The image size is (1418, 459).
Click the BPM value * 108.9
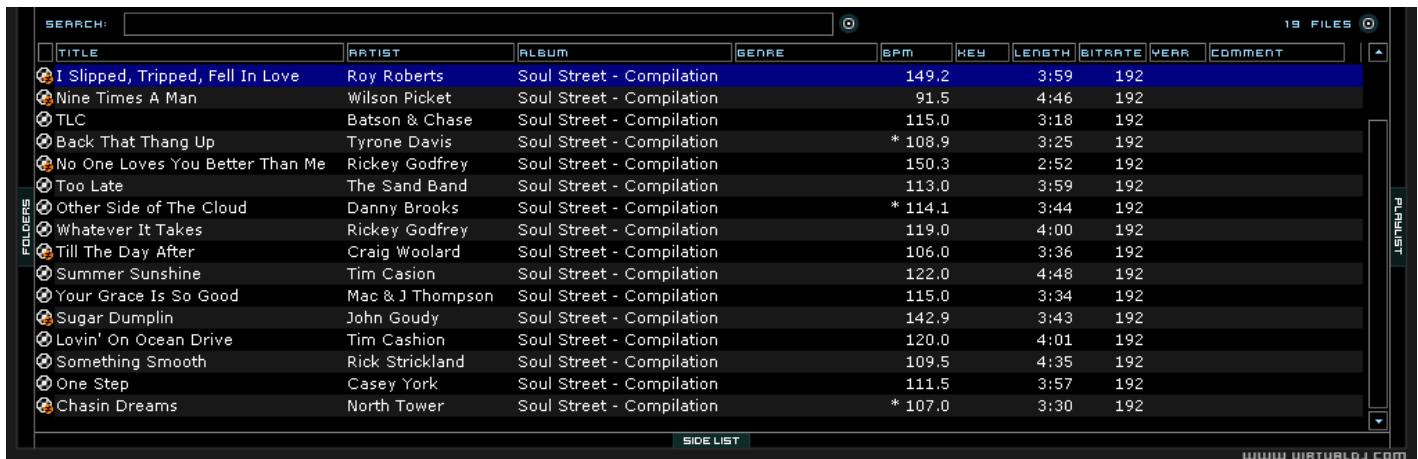[920, 142]
